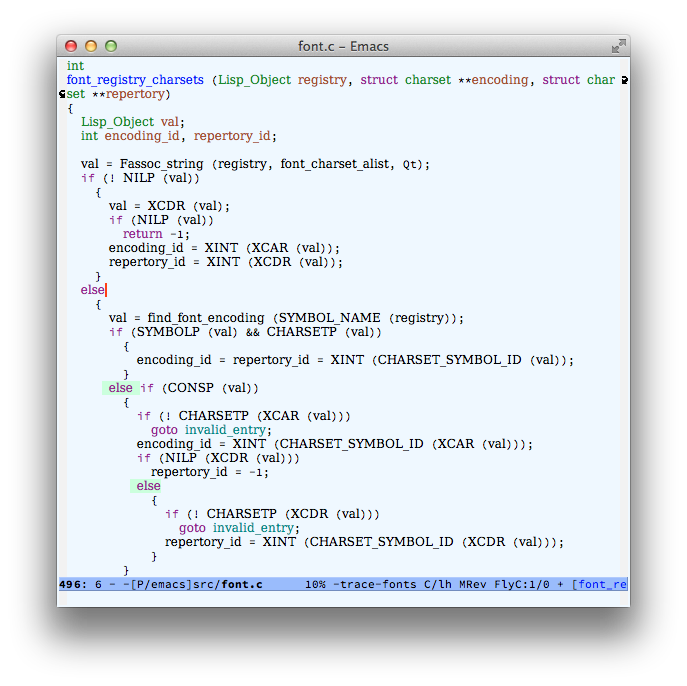Click the yellow minimize window button

click(x=91, y=46)
